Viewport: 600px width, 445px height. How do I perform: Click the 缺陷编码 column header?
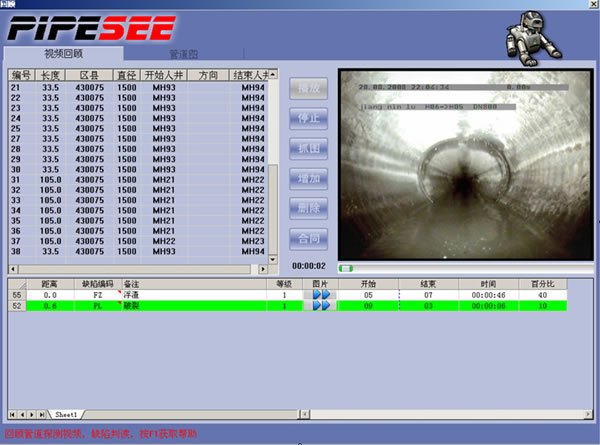tap(98, 284)
